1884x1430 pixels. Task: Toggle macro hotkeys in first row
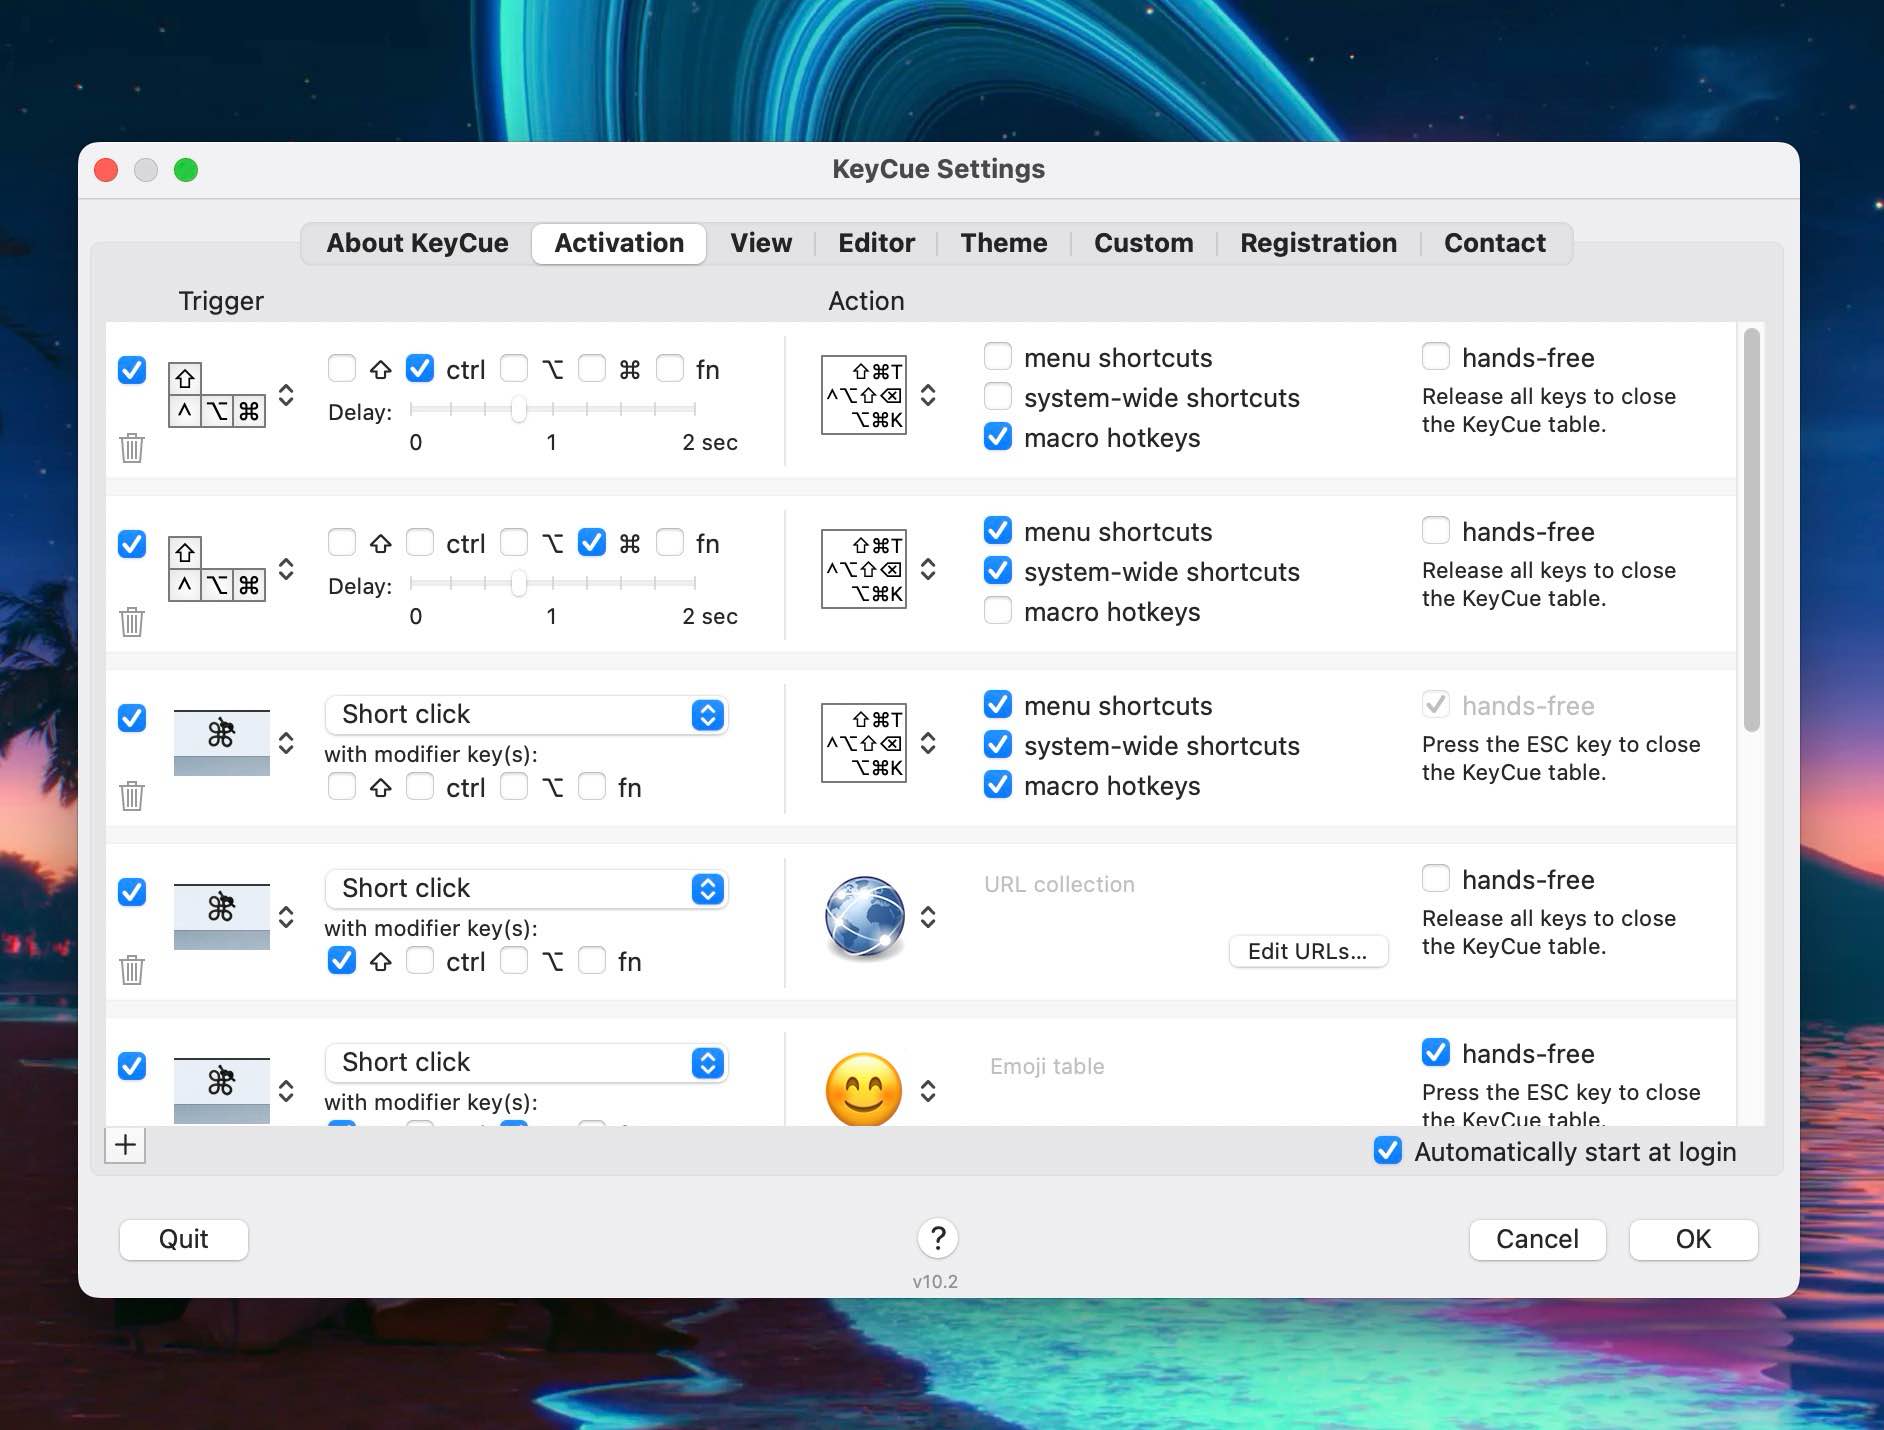(x=998, y=437)
